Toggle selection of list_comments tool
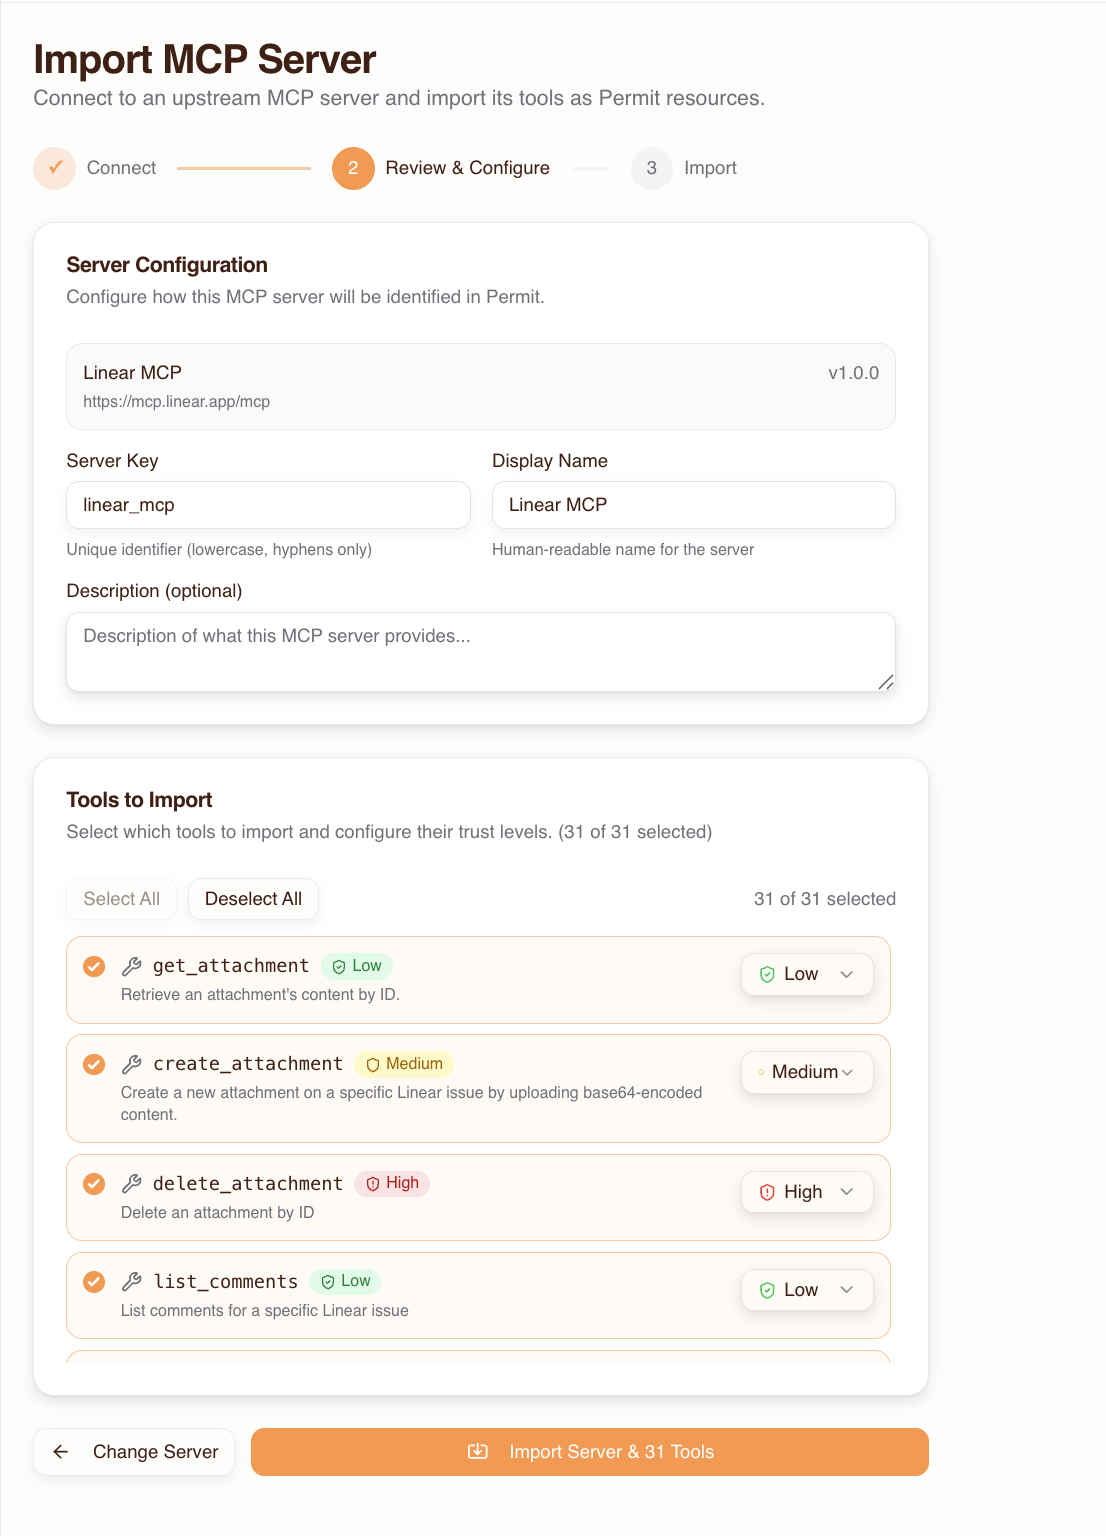This screenshot has height=1536, width=1106. point(93,1281)
